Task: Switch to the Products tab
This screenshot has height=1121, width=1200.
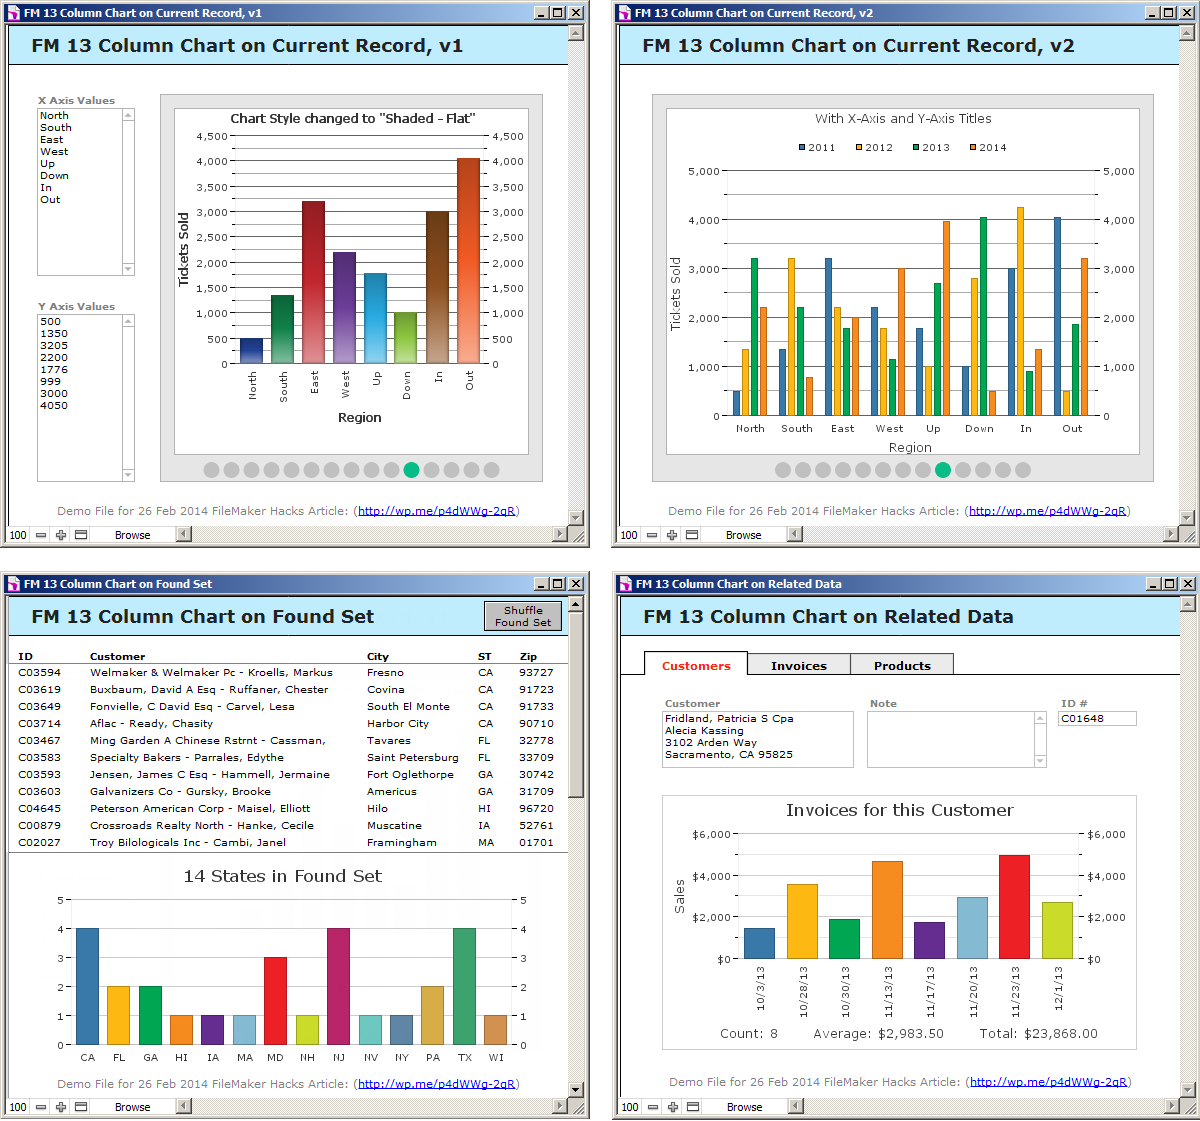Action: [901, 665]
